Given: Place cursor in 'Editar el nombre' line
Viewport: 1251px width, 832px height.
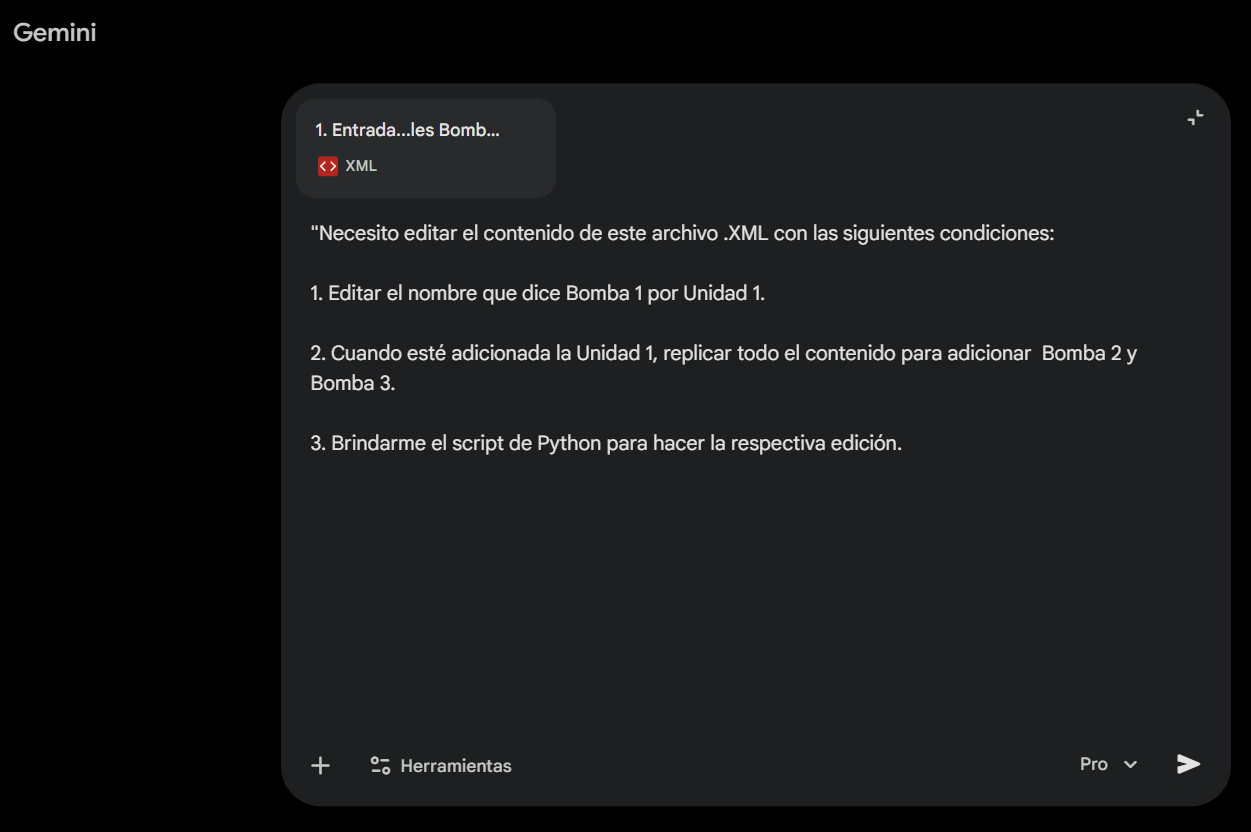Looking at the screenshot, I should (538, 294).
